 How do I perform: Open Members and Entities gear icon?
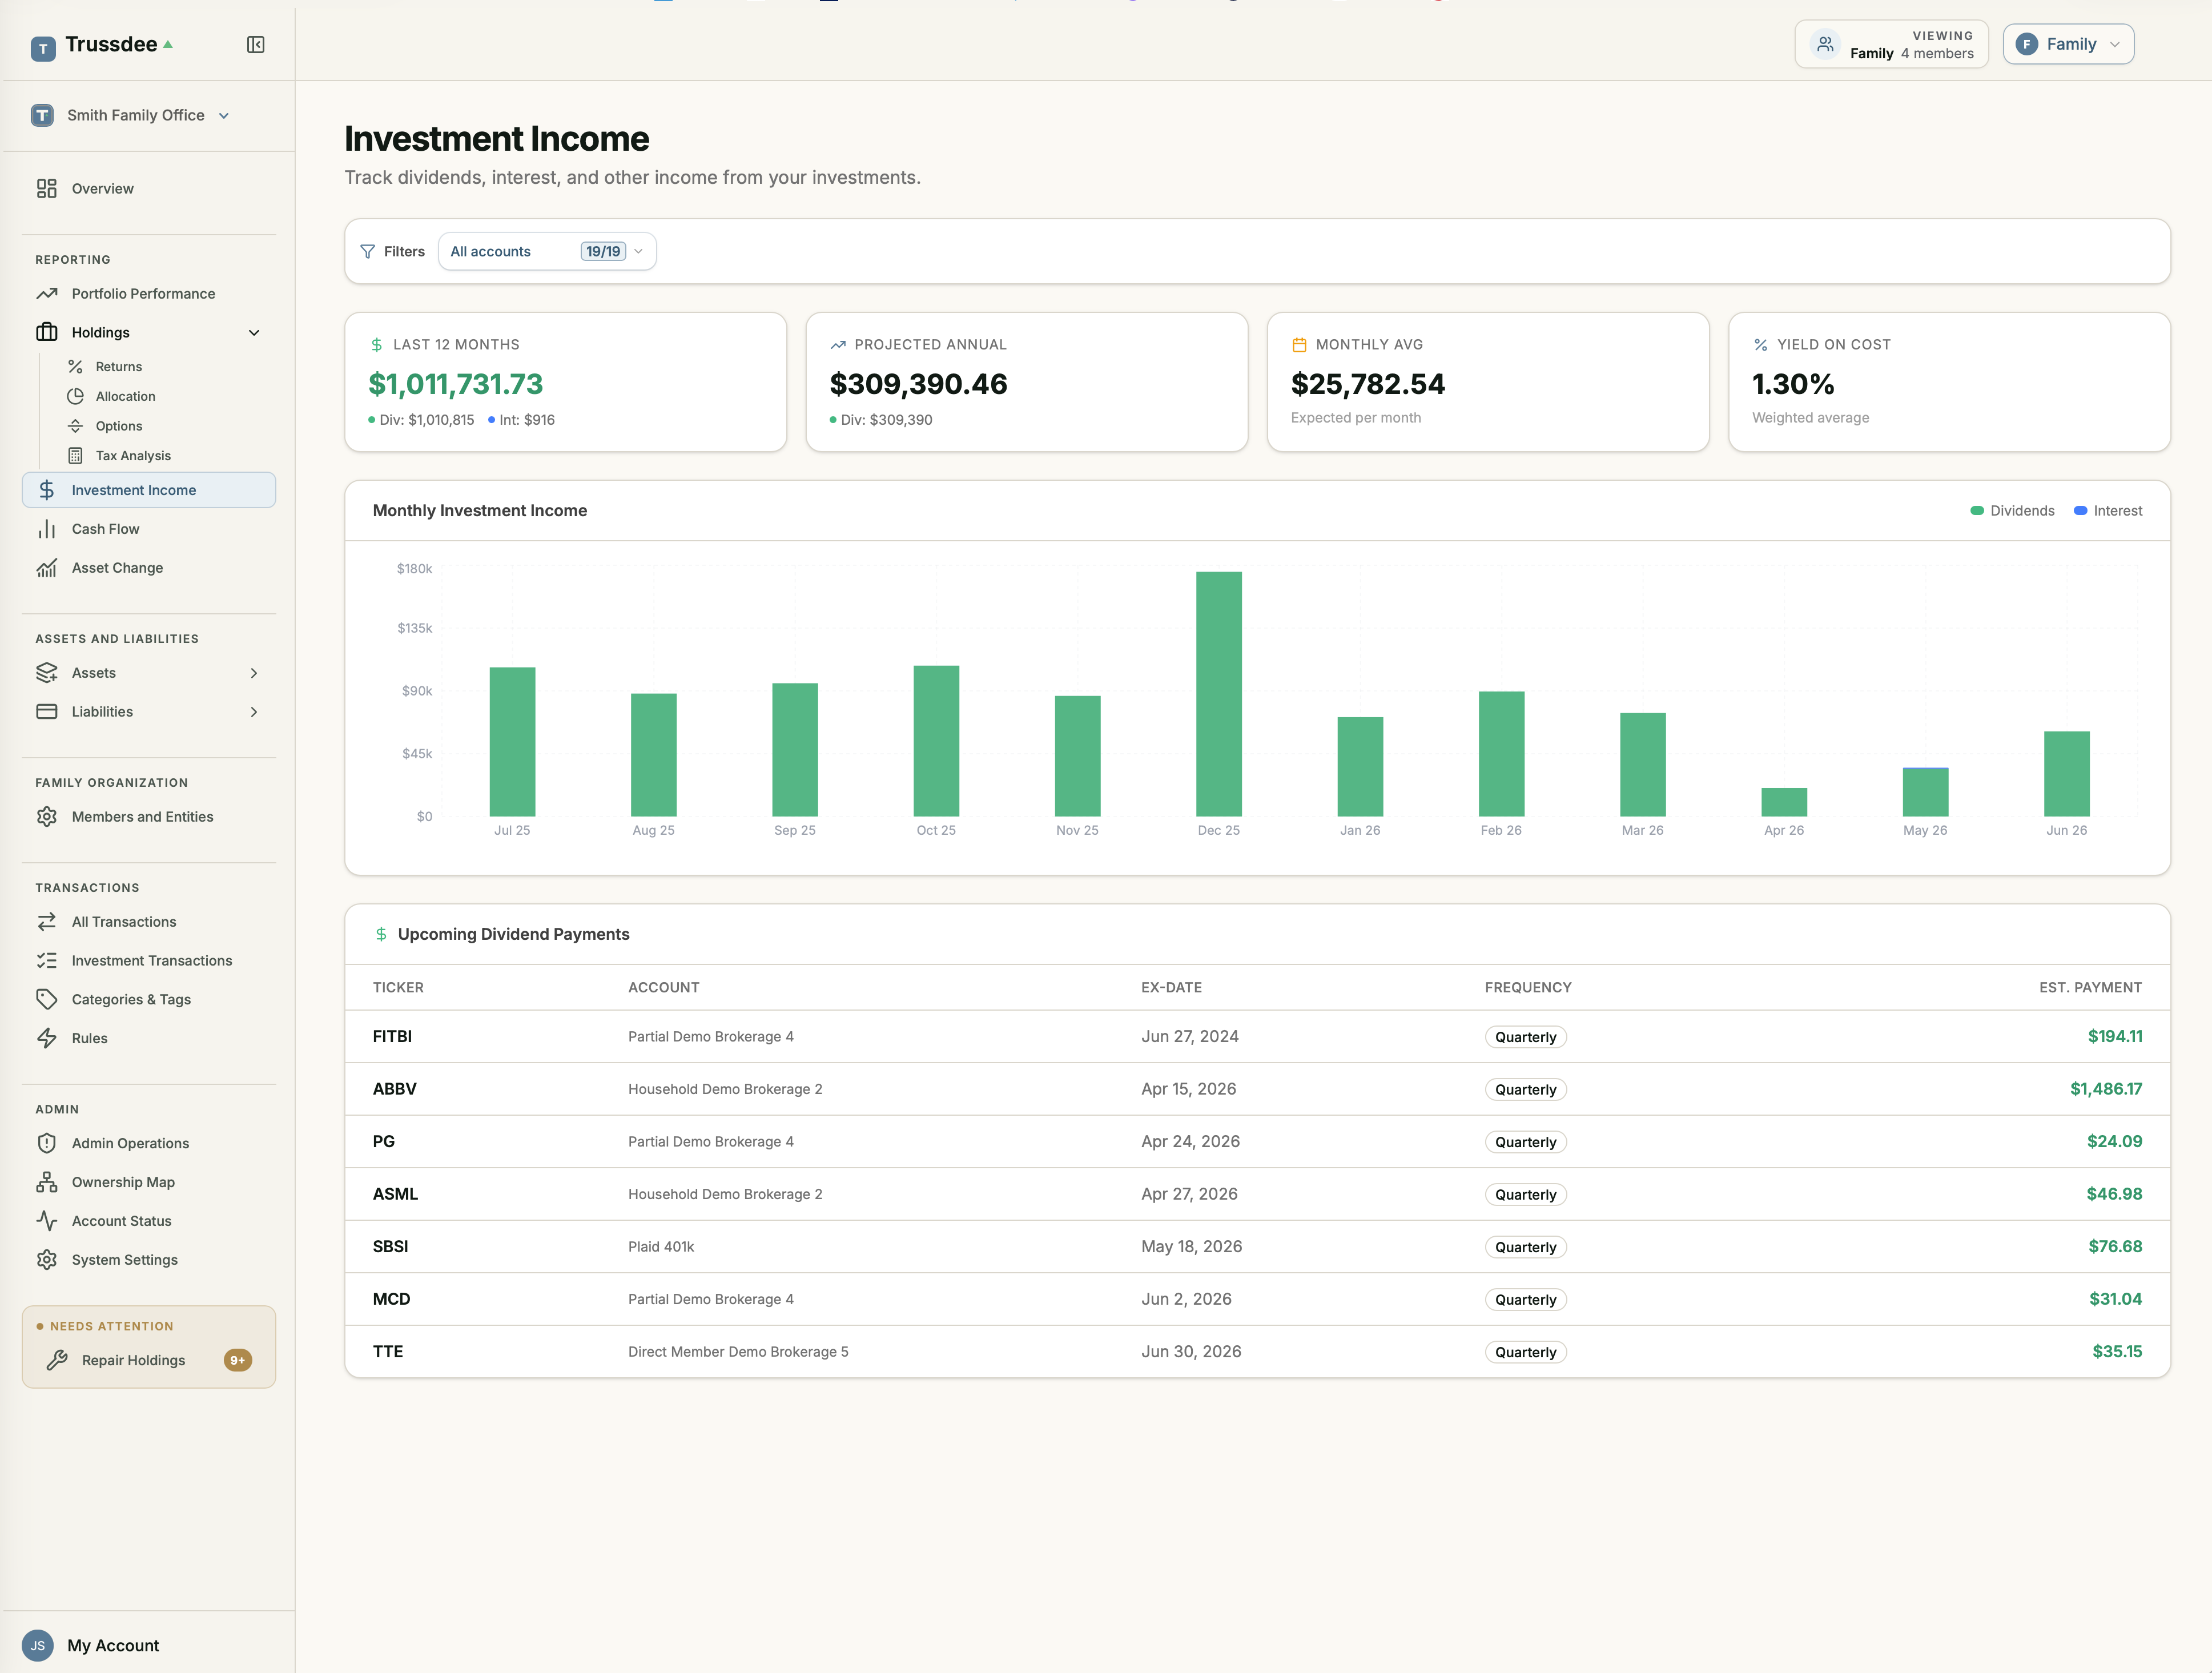pos(47,817)
